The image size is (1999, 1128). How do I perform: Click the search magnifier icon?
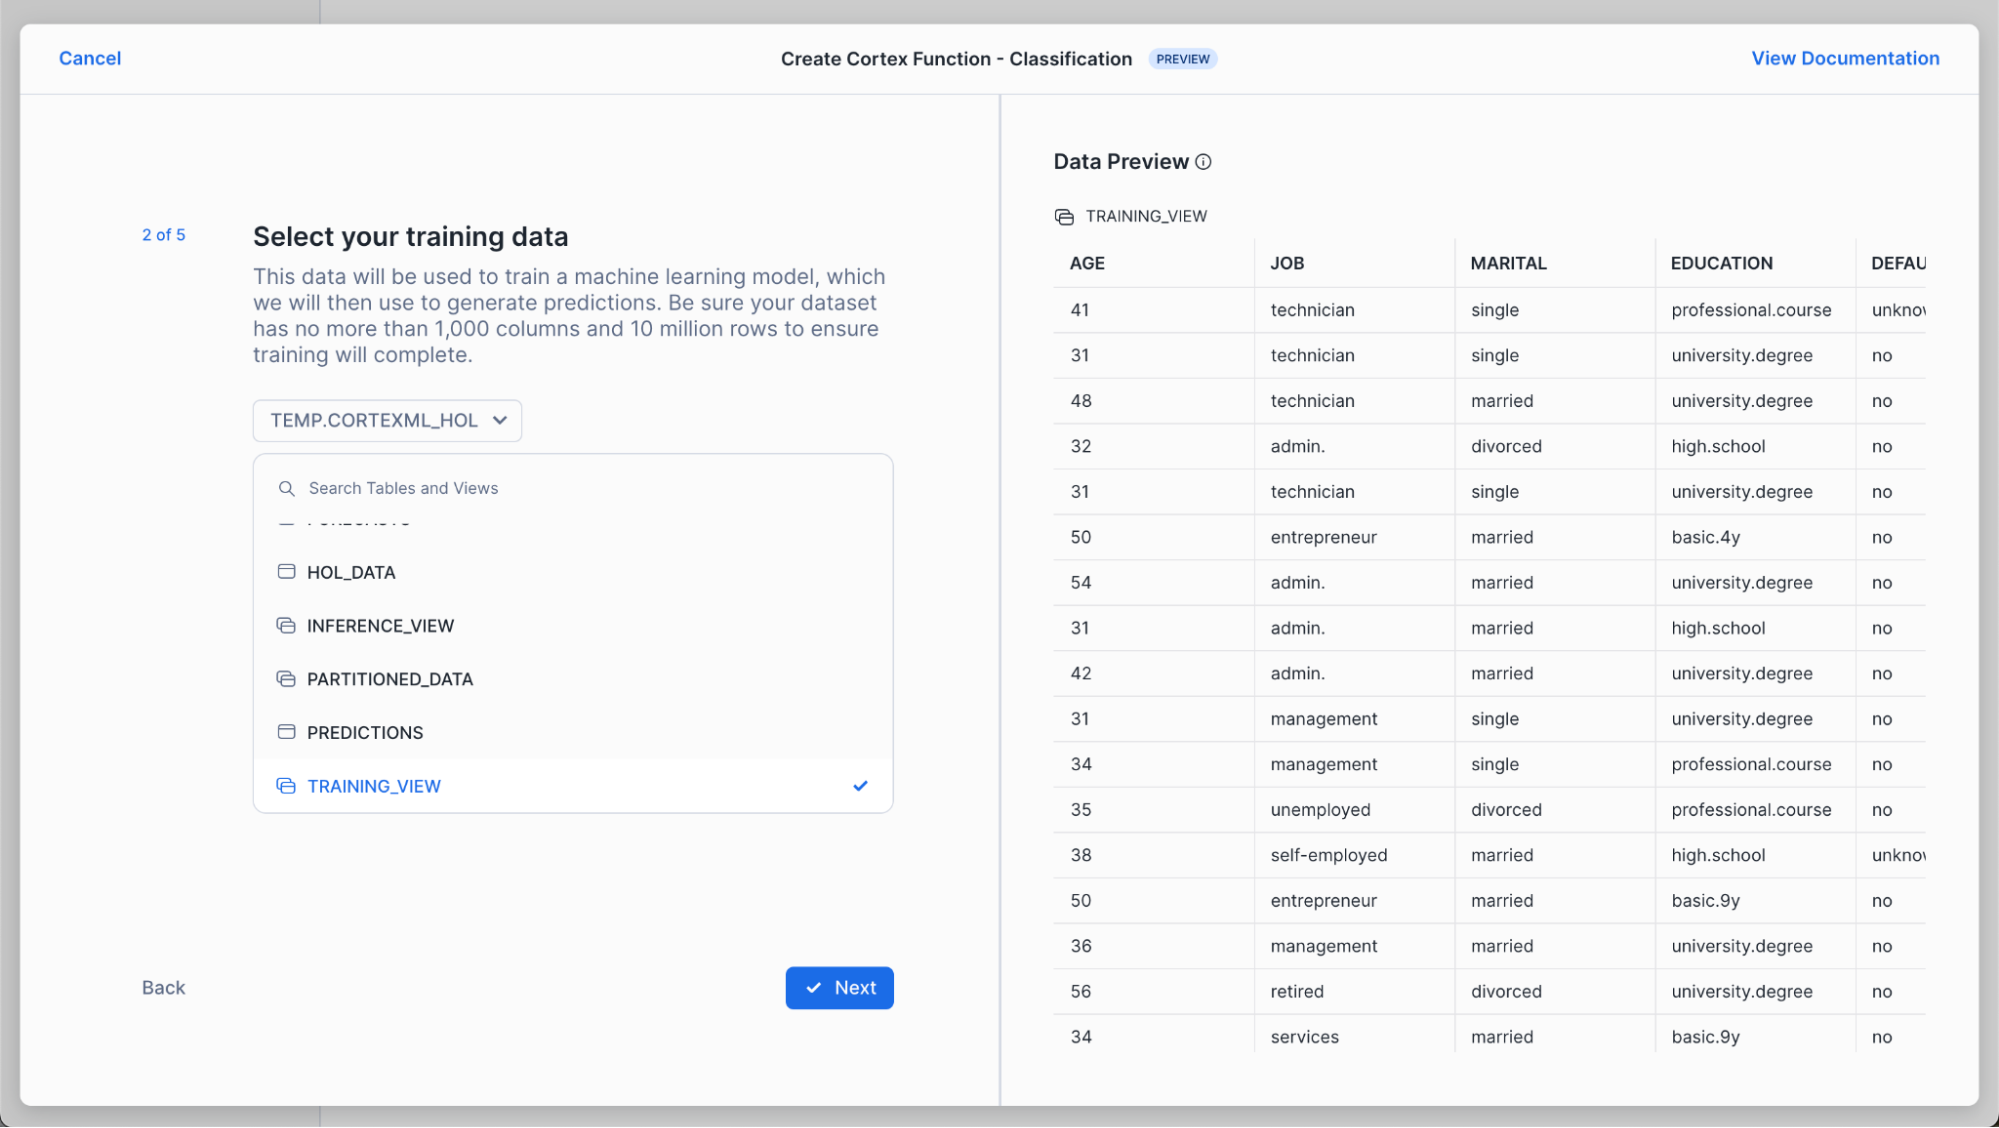point(286,488)
